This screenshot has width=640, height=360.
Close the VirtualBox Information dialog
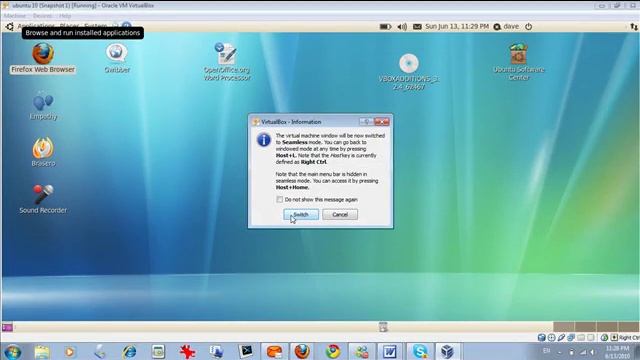(382, 122)
